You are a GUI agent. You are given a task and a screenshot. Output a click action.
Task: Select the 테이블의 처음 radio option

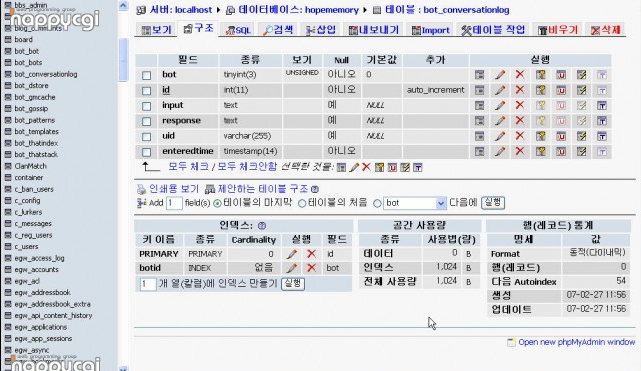(x=302, y=203)
